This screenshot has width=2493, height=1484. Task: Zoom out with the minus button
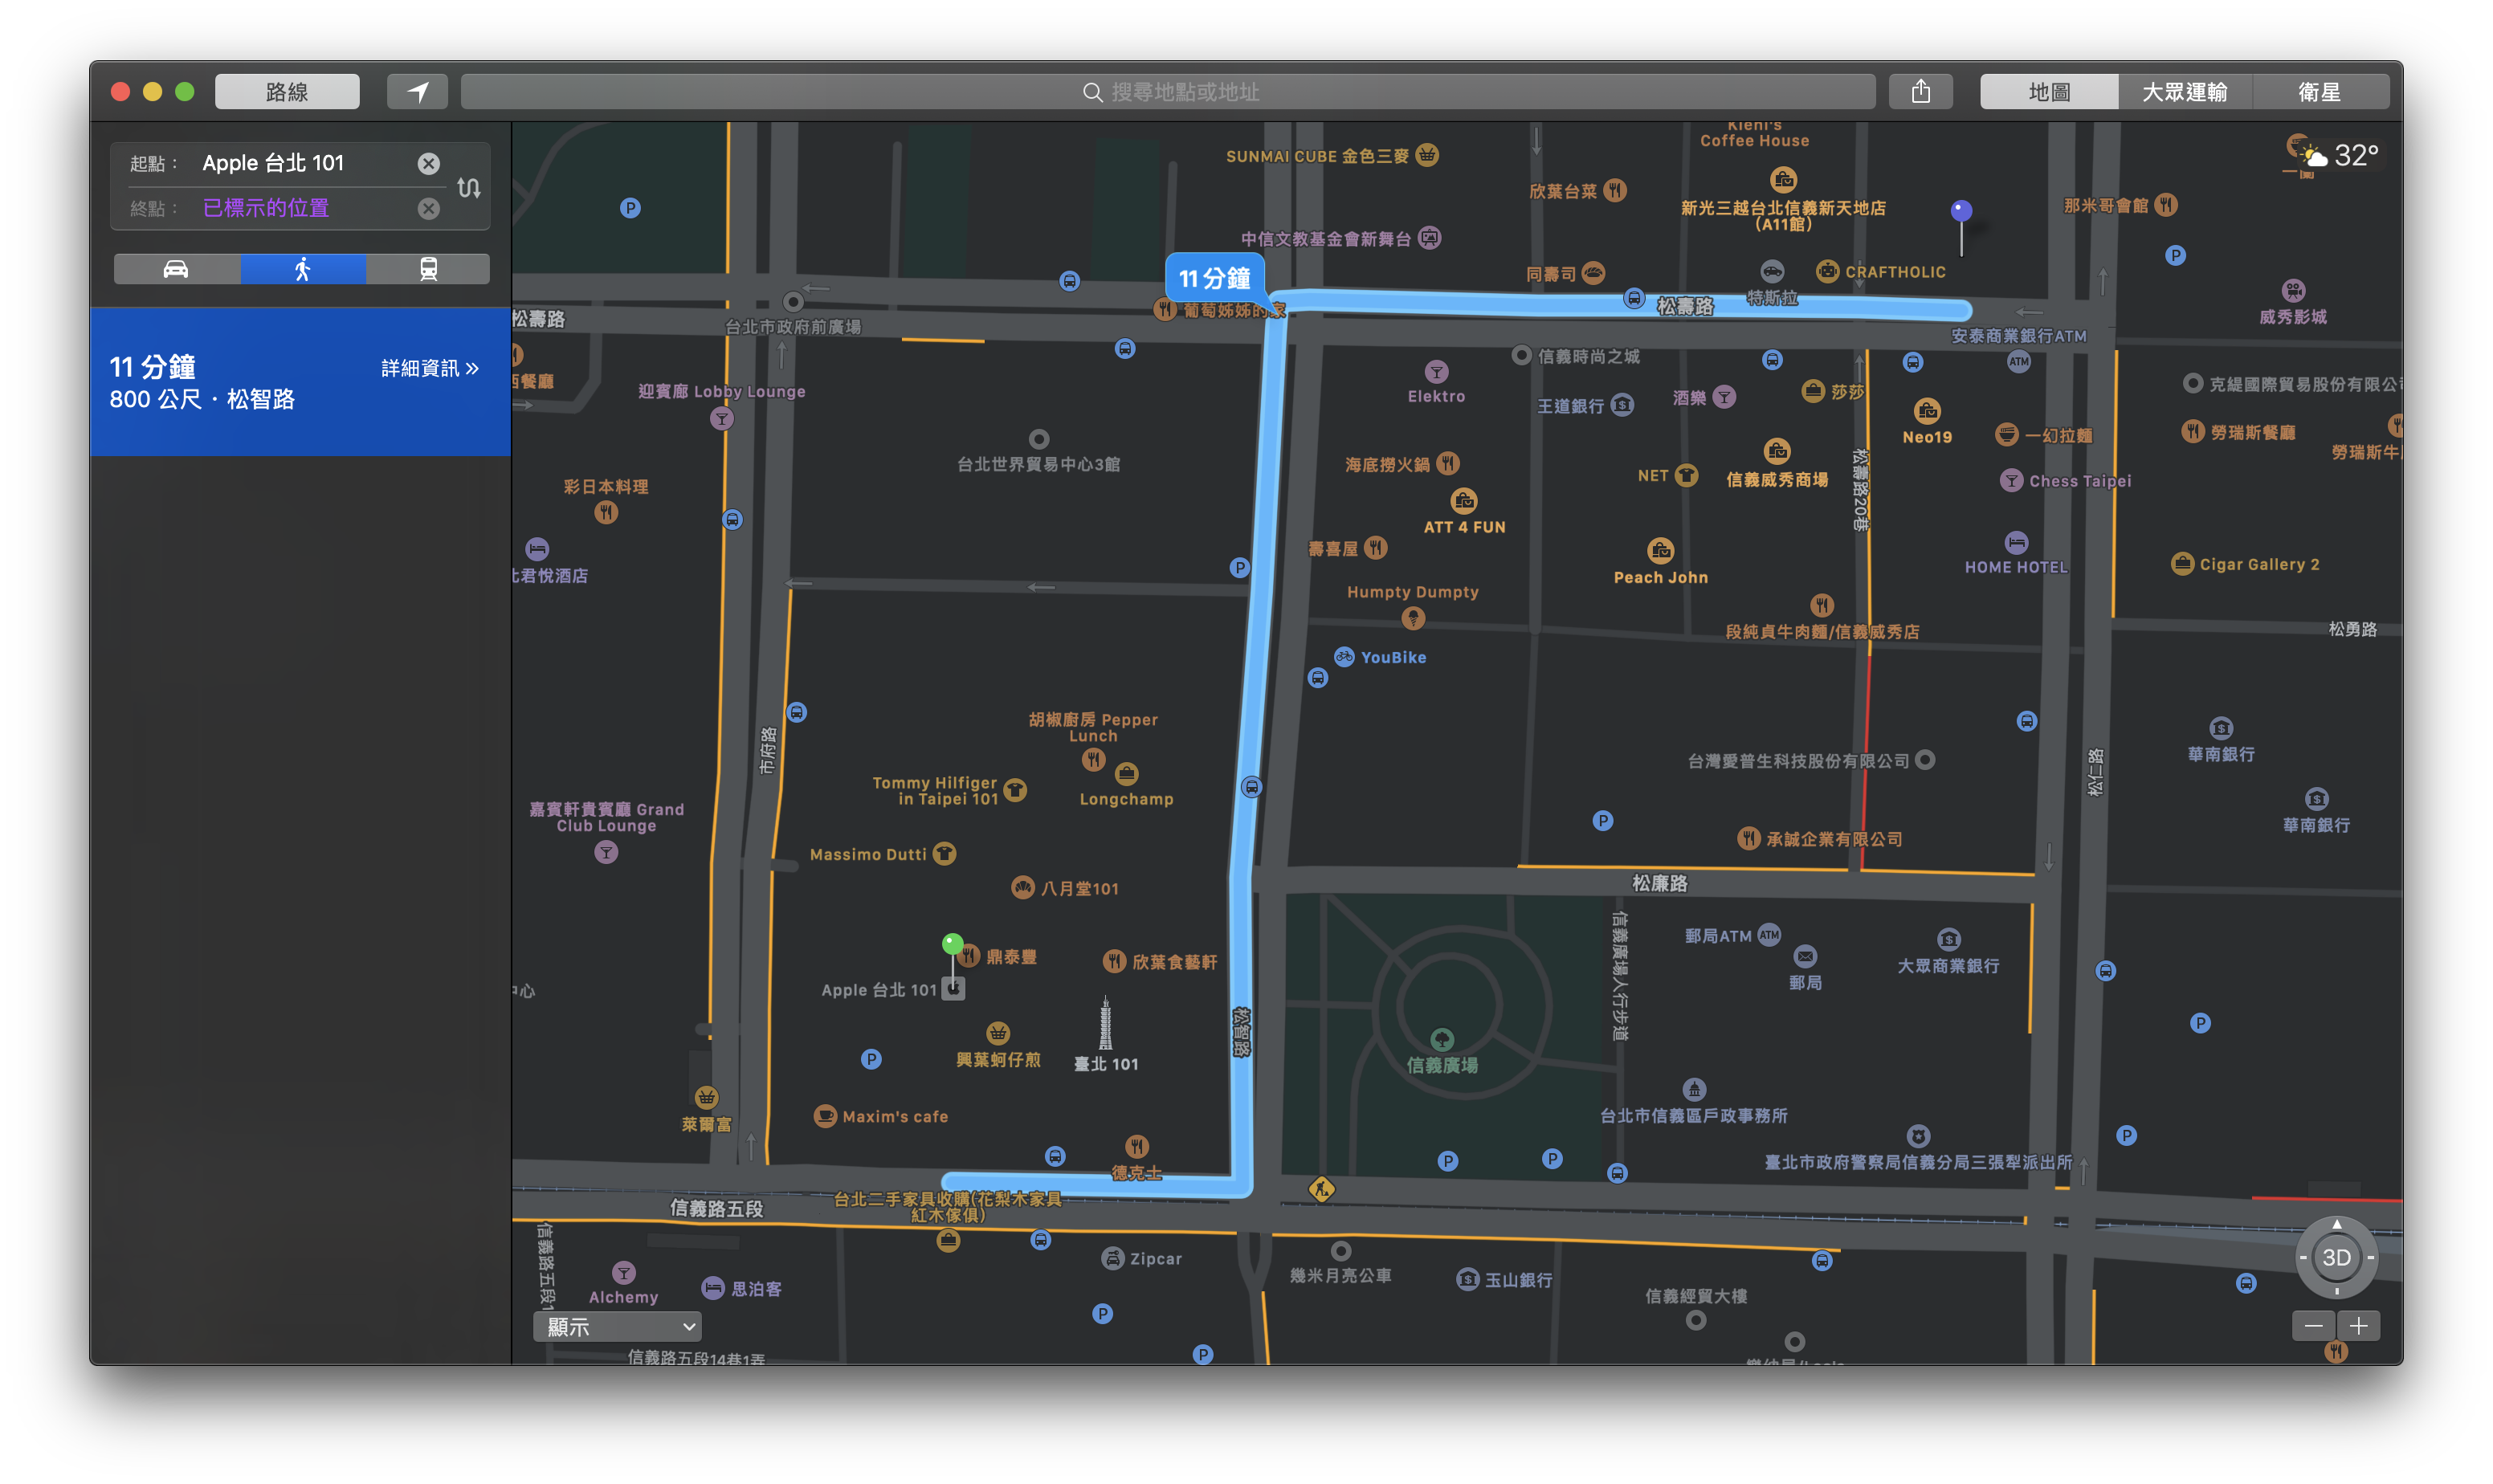(x=2313, y=1326)
